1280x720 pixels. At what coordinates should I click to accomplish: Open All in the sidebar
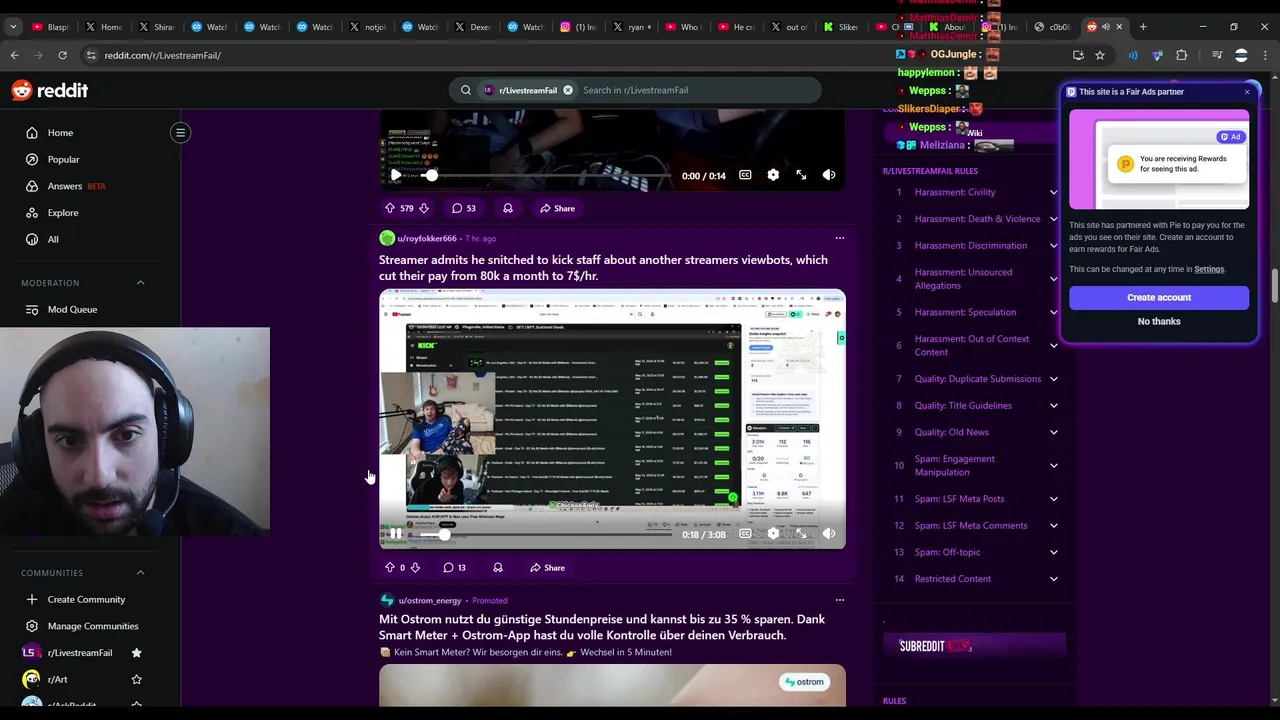pos(53,239)
